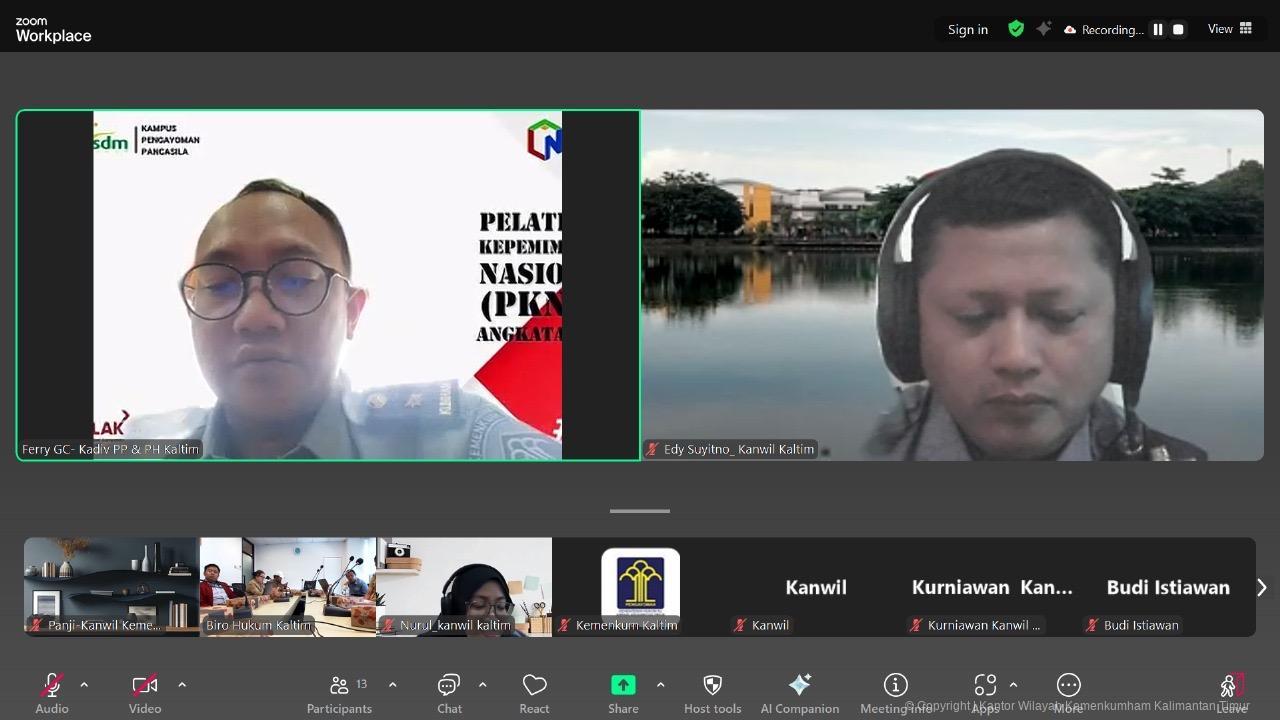Open the More options ellipsis icon

pyautogui.click(x=1068, y=685)
